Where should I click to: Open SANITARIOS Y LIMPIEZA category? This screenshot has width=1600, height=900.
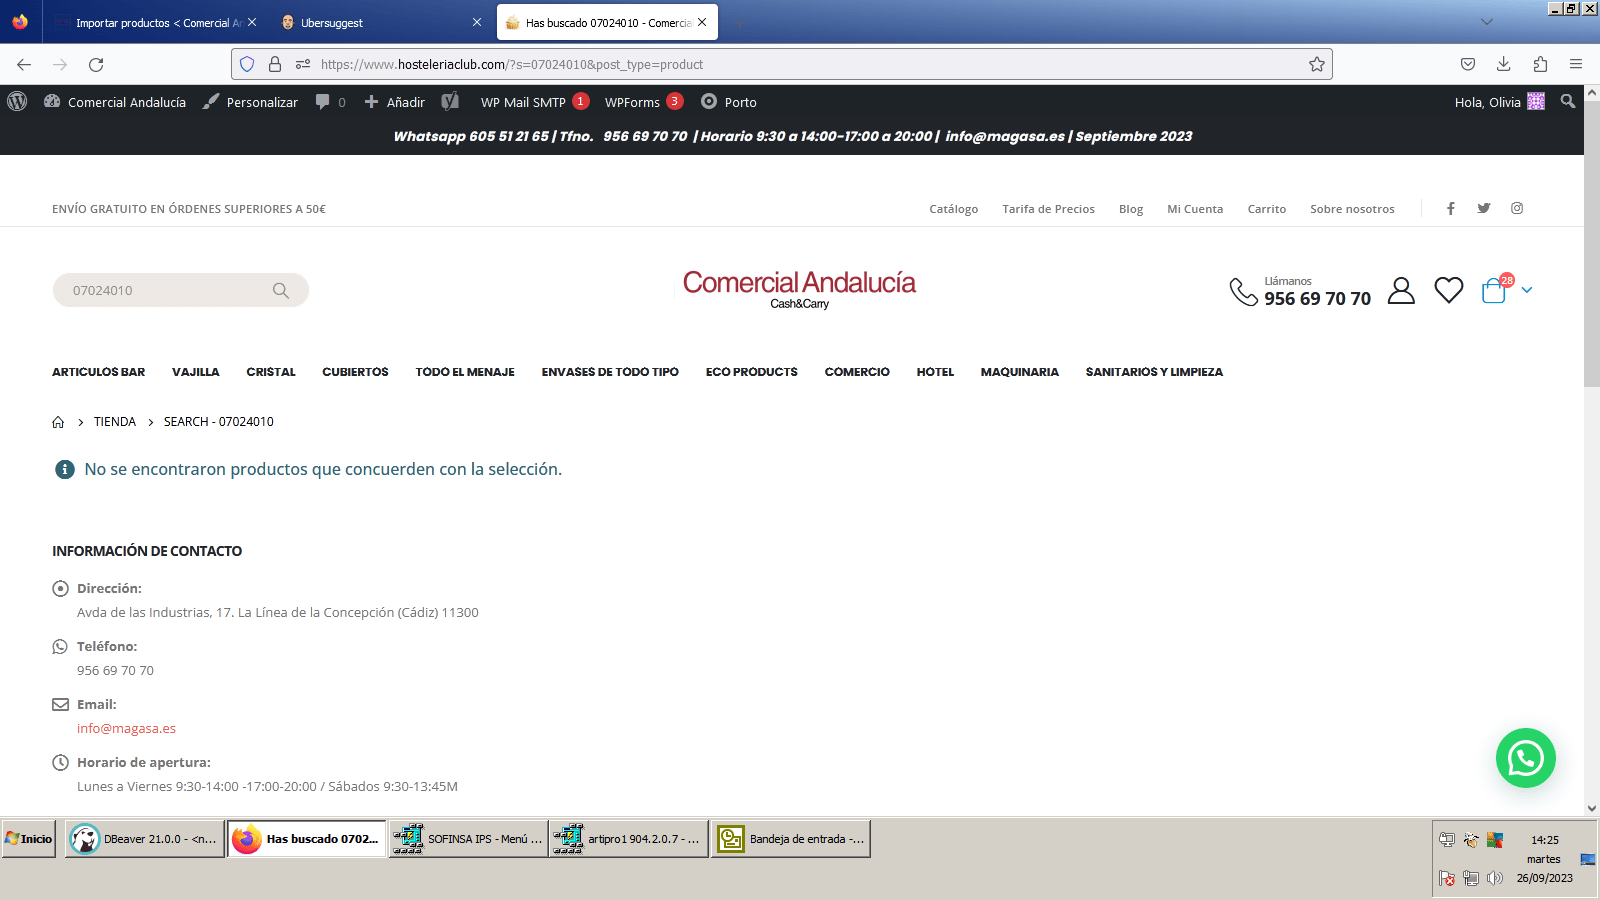tap(1154, 372)
